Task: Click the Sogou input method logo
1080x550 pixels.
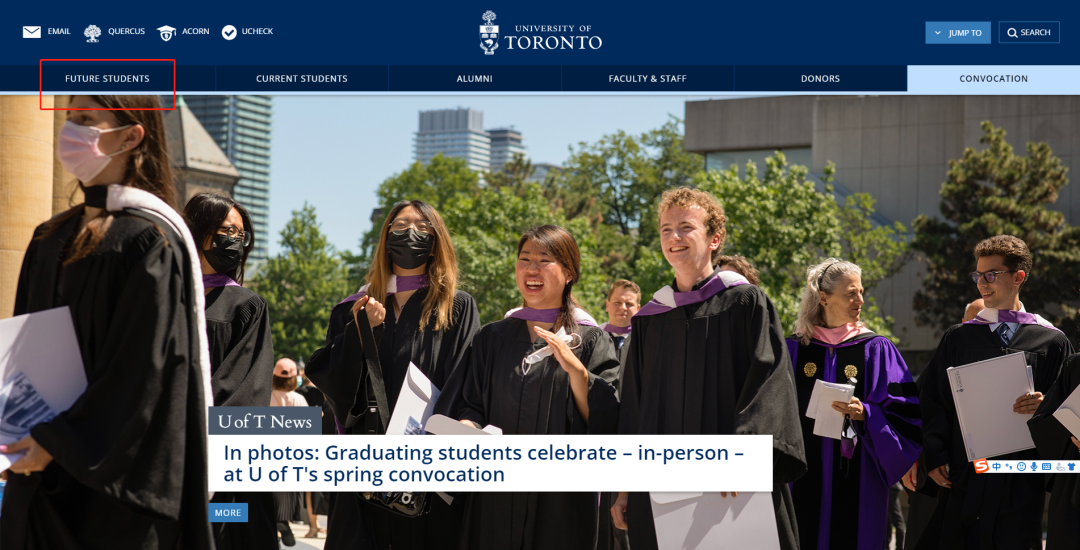Action: click(981, 466)
